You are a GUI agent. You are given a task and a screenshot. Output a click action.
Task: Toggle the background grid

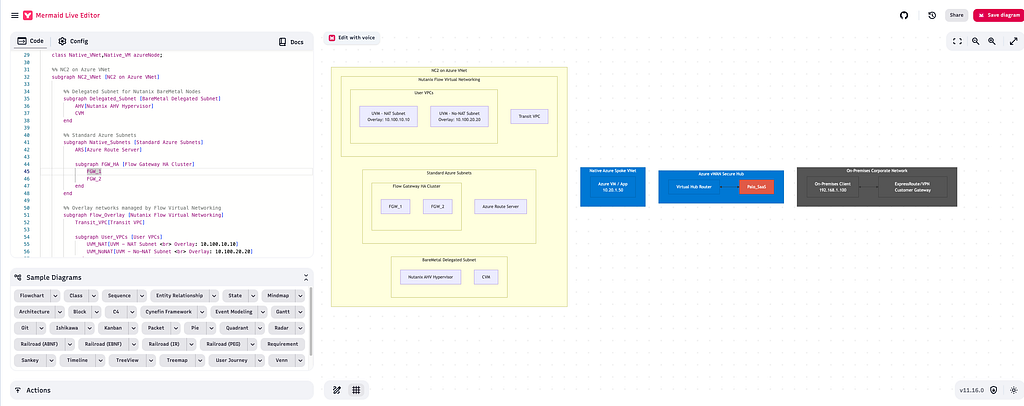[x=356, y=390]
